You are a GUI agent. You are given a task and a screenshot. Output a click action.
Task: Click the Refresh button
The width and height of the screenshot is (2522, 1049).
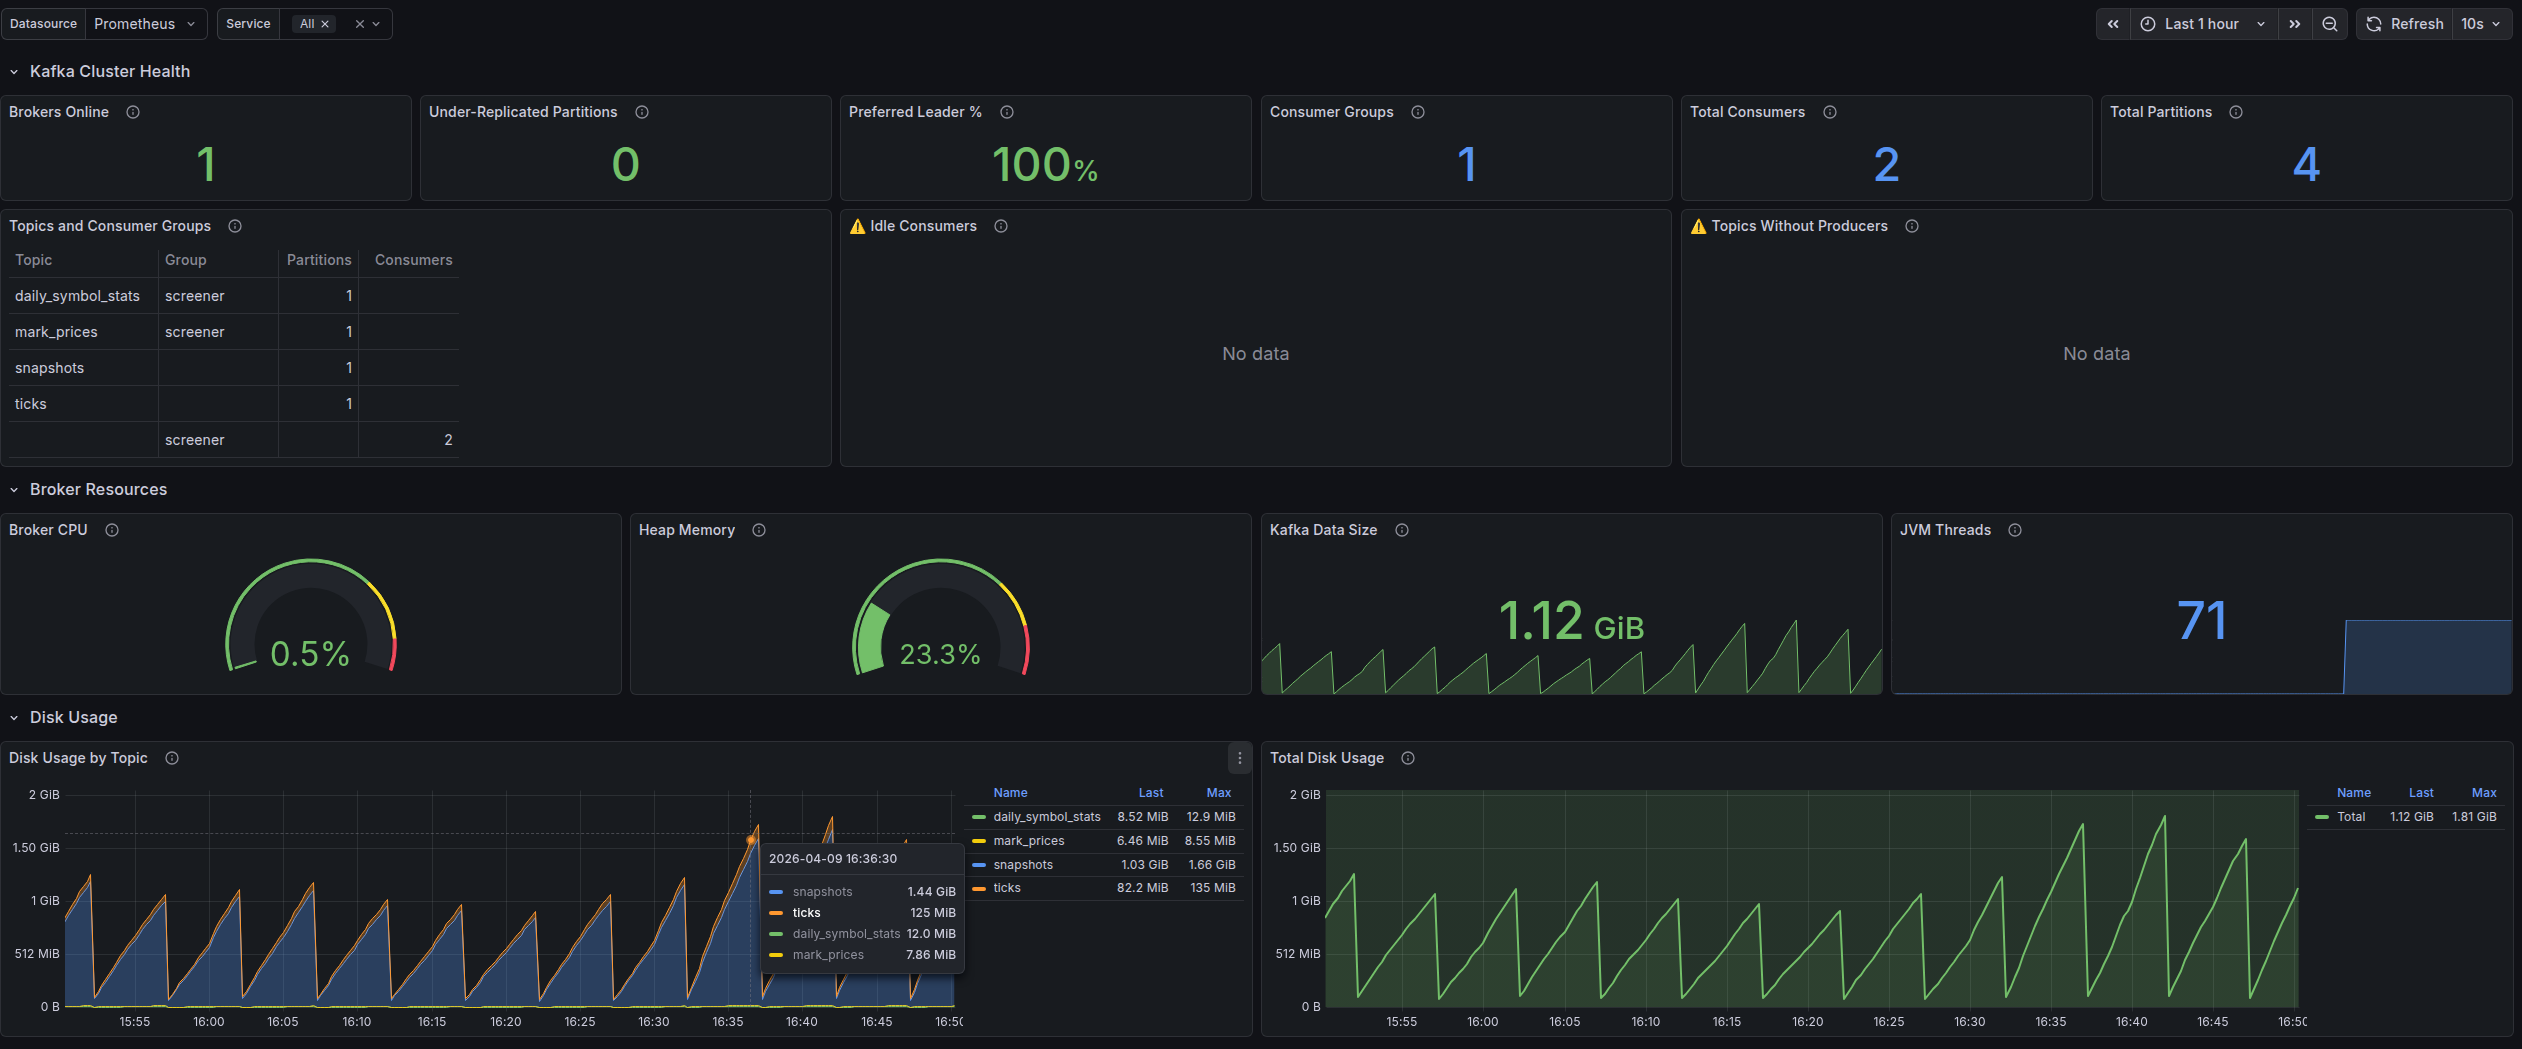click(x=2404, y=23)
